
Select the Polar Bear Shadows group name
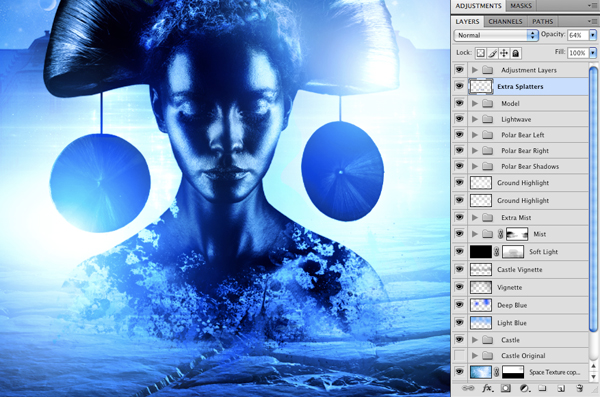pos(530,167)
